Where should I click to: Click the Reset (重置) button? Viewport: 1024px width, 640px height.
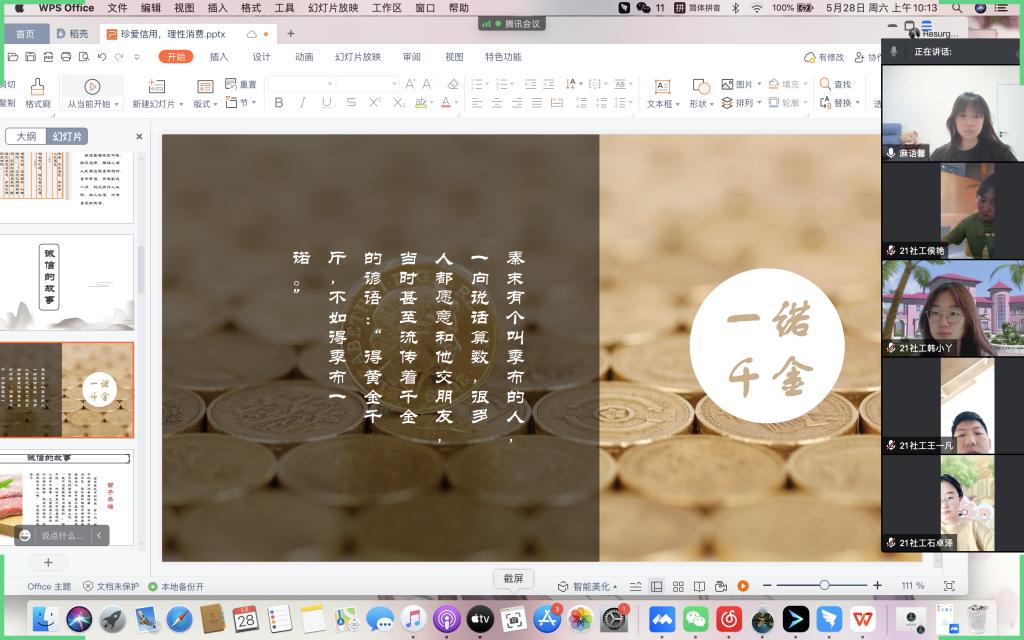click(241, 85)
